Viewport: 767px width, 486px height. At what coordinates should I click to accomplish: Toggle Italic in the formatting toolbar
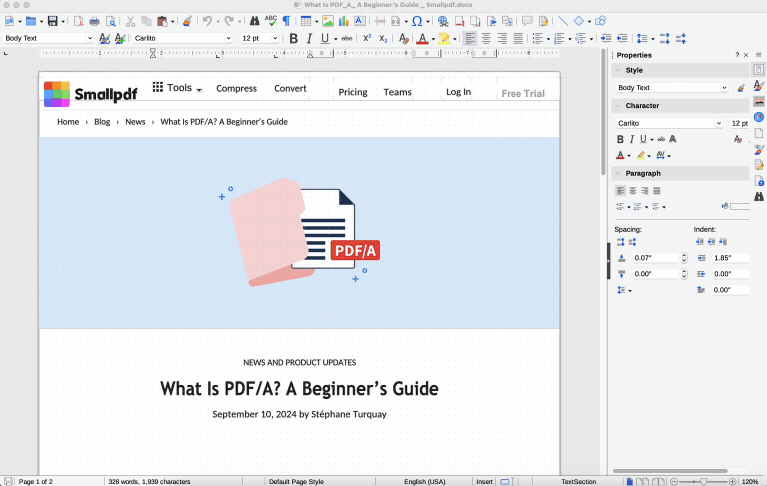click(x=309, y=38)
